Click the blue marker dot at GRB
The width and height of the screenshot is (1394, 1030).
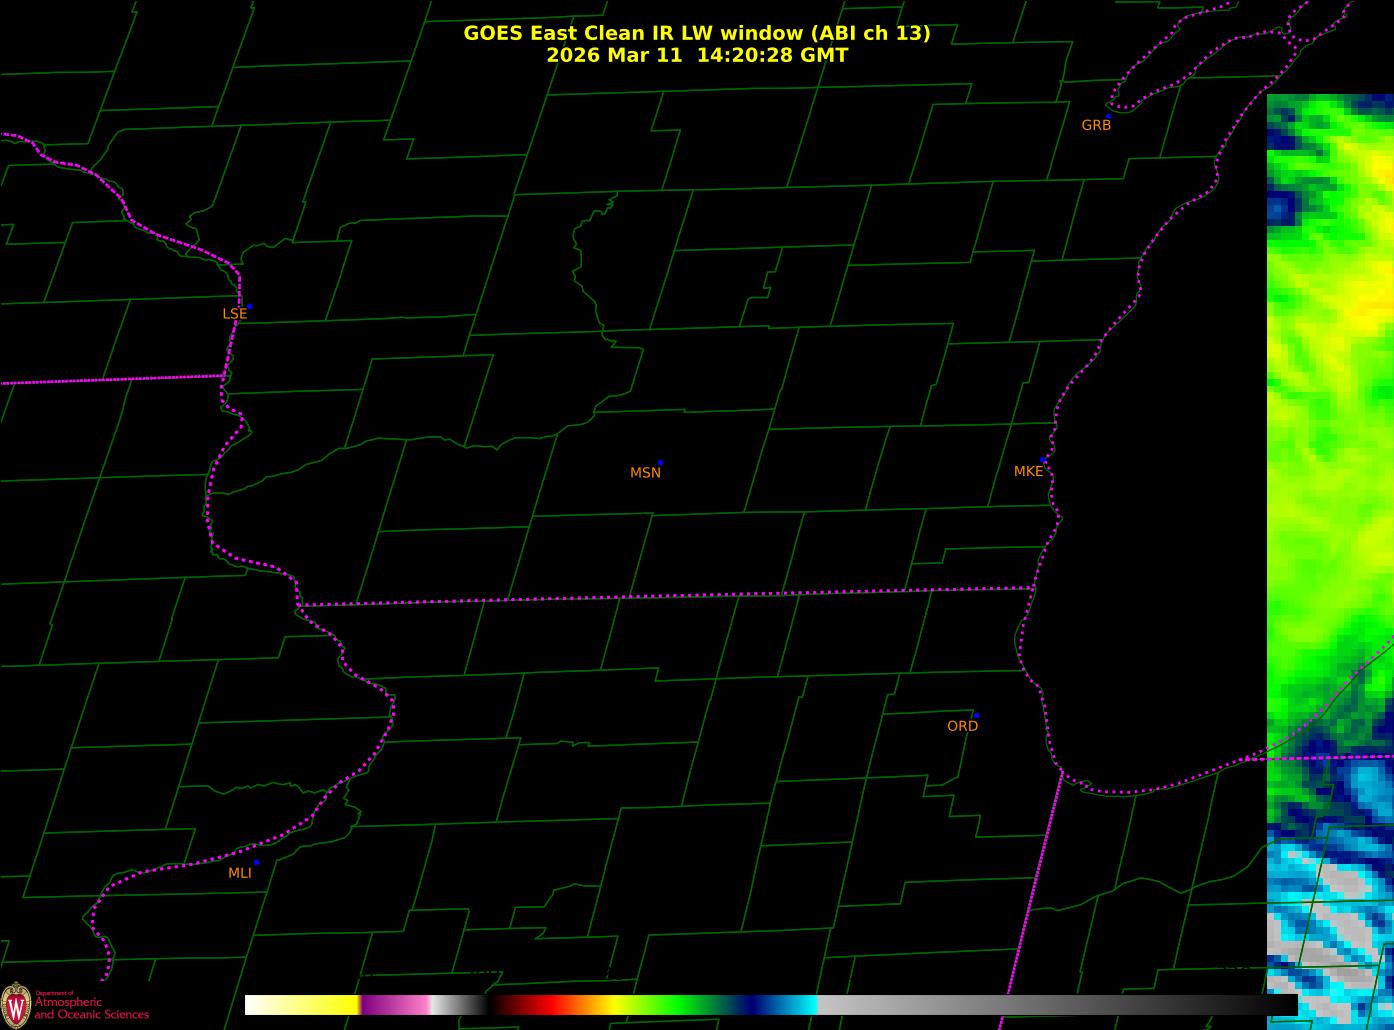click(x=1108, y=116)
